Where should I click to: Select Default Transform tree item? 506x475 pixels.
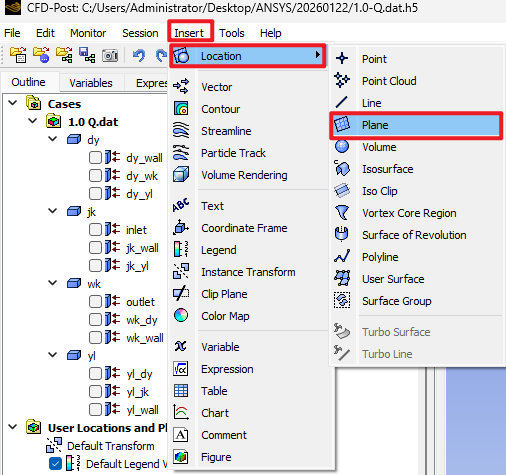click(110, 446)
